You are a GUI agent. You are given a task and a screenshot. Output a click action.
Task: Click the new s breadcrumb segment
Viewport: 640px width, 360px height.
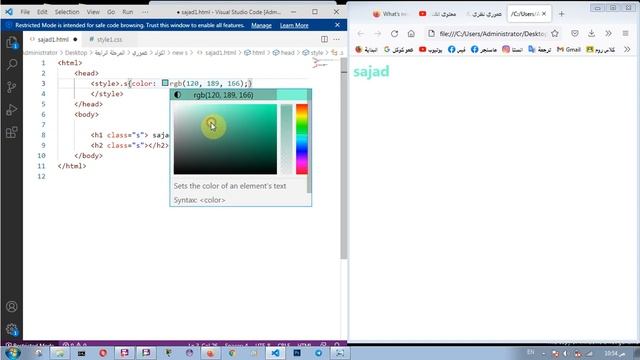point(180,53)
